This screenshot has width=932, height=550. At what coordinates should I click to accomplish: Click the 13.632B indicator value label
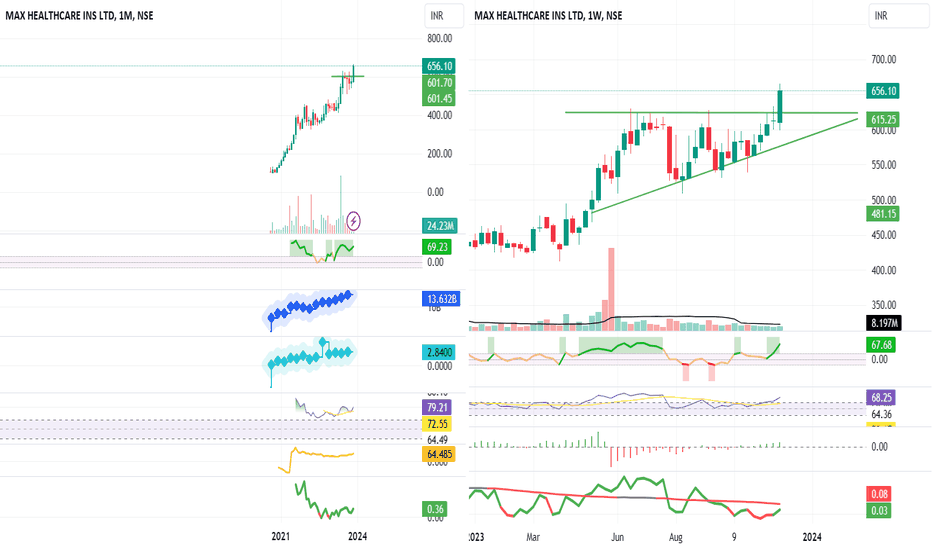pos(442,299)
